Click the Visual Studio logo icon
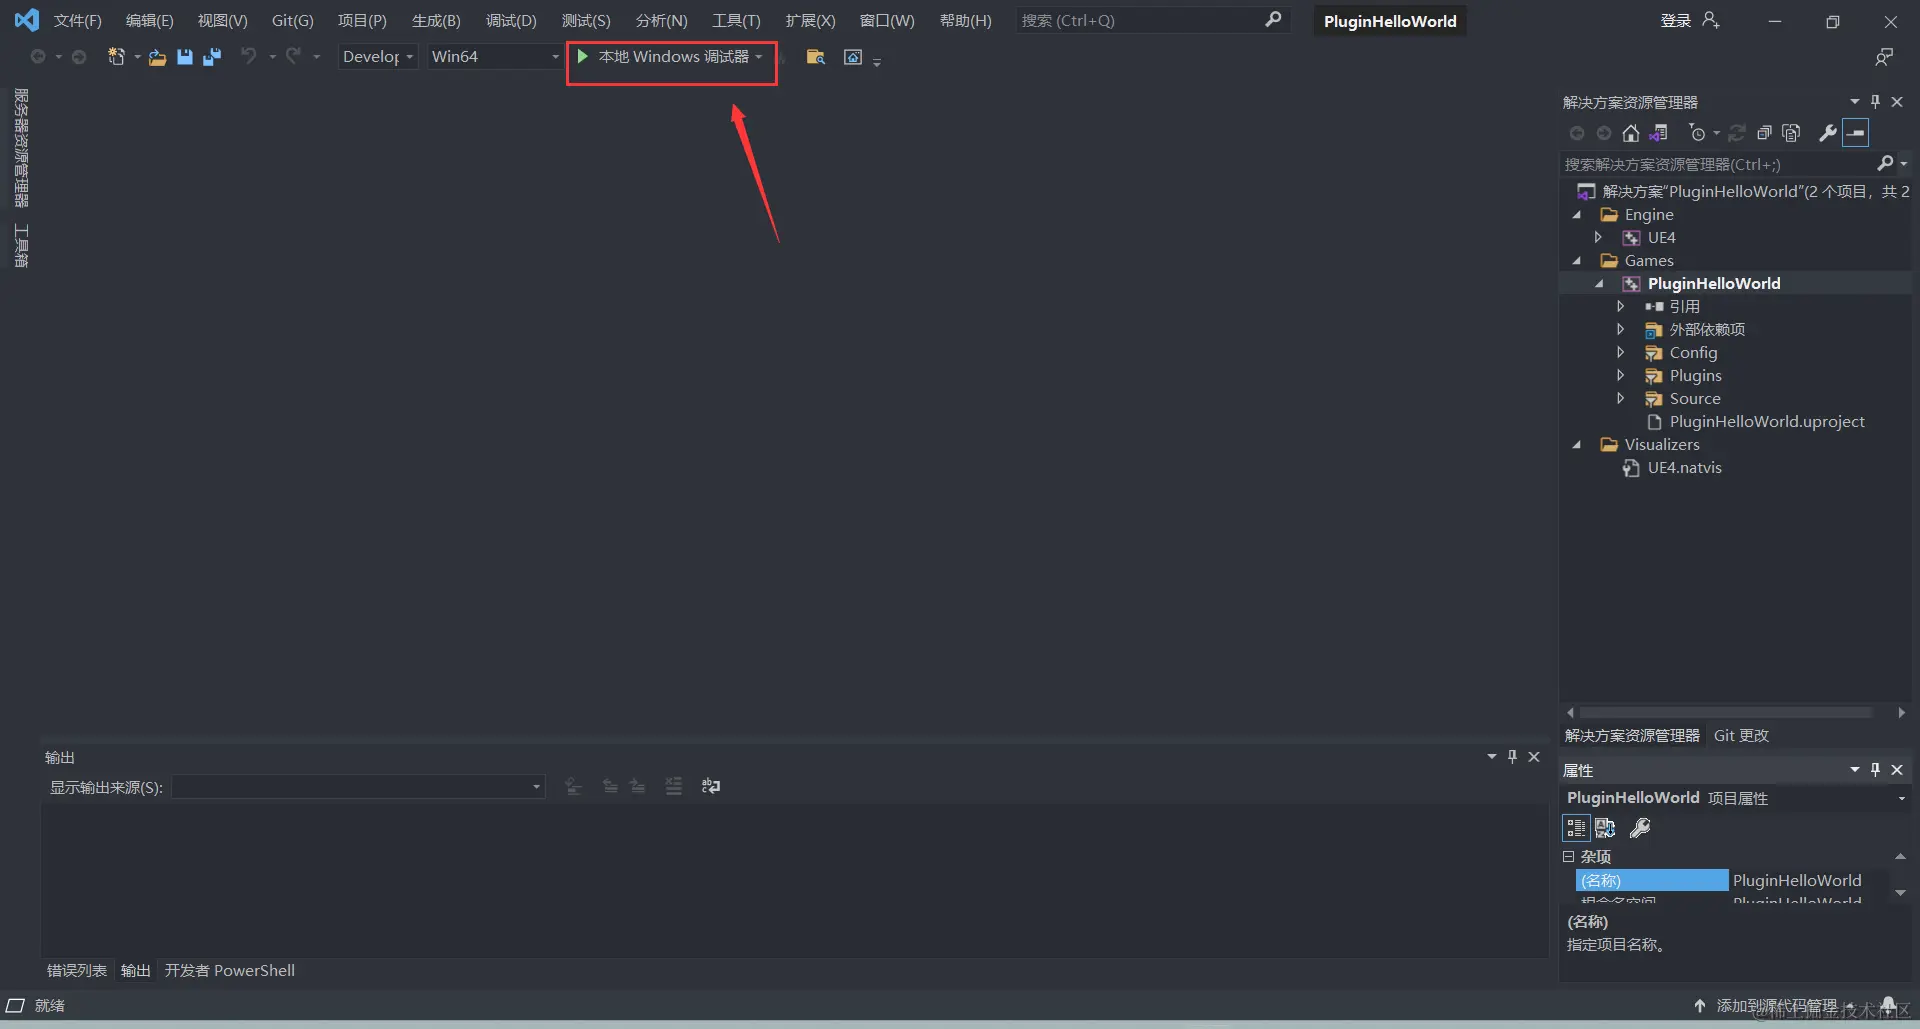1920x1029 pixels. [27, 20]
